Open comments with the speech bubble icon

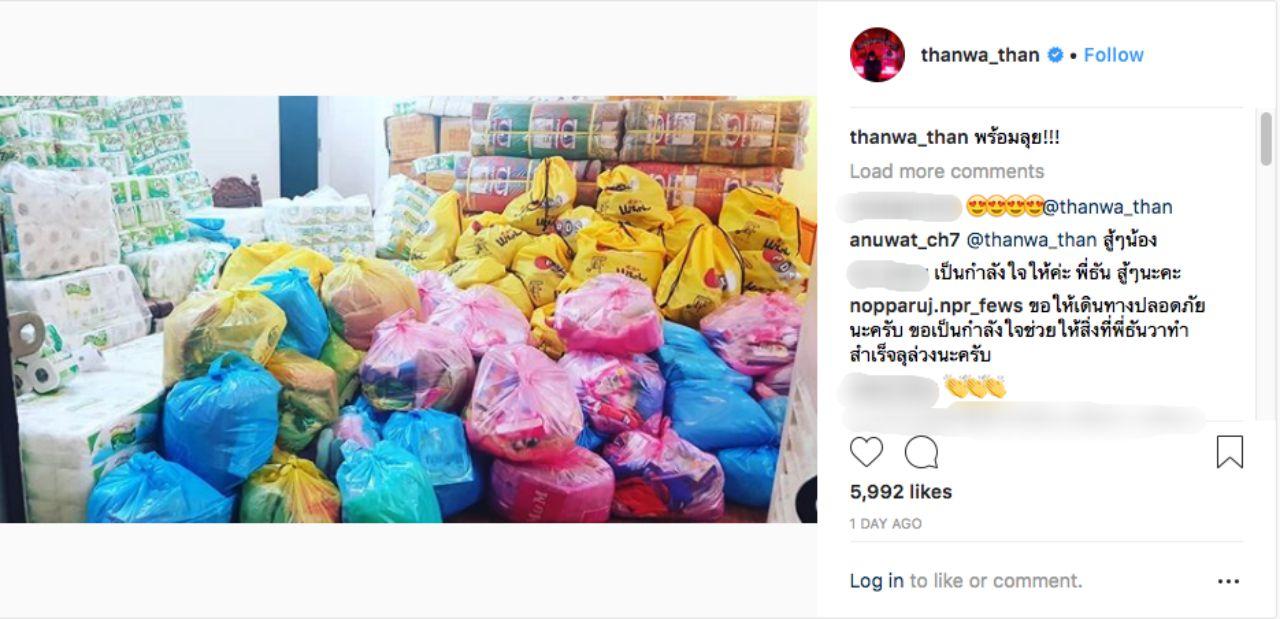point(921,452)
